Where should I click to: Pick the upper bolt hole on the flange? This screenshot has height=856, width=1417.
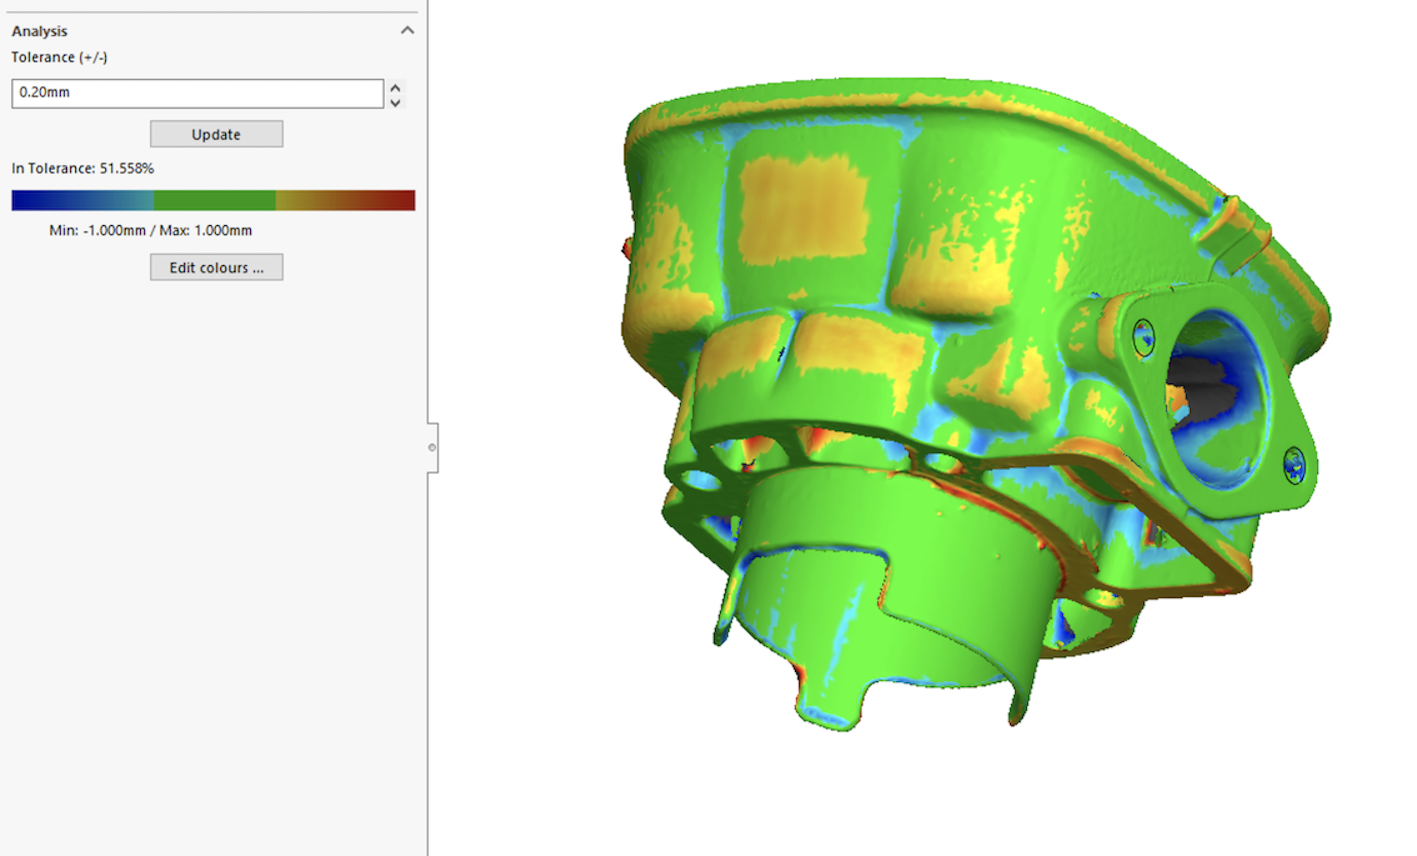[1143, 337]
